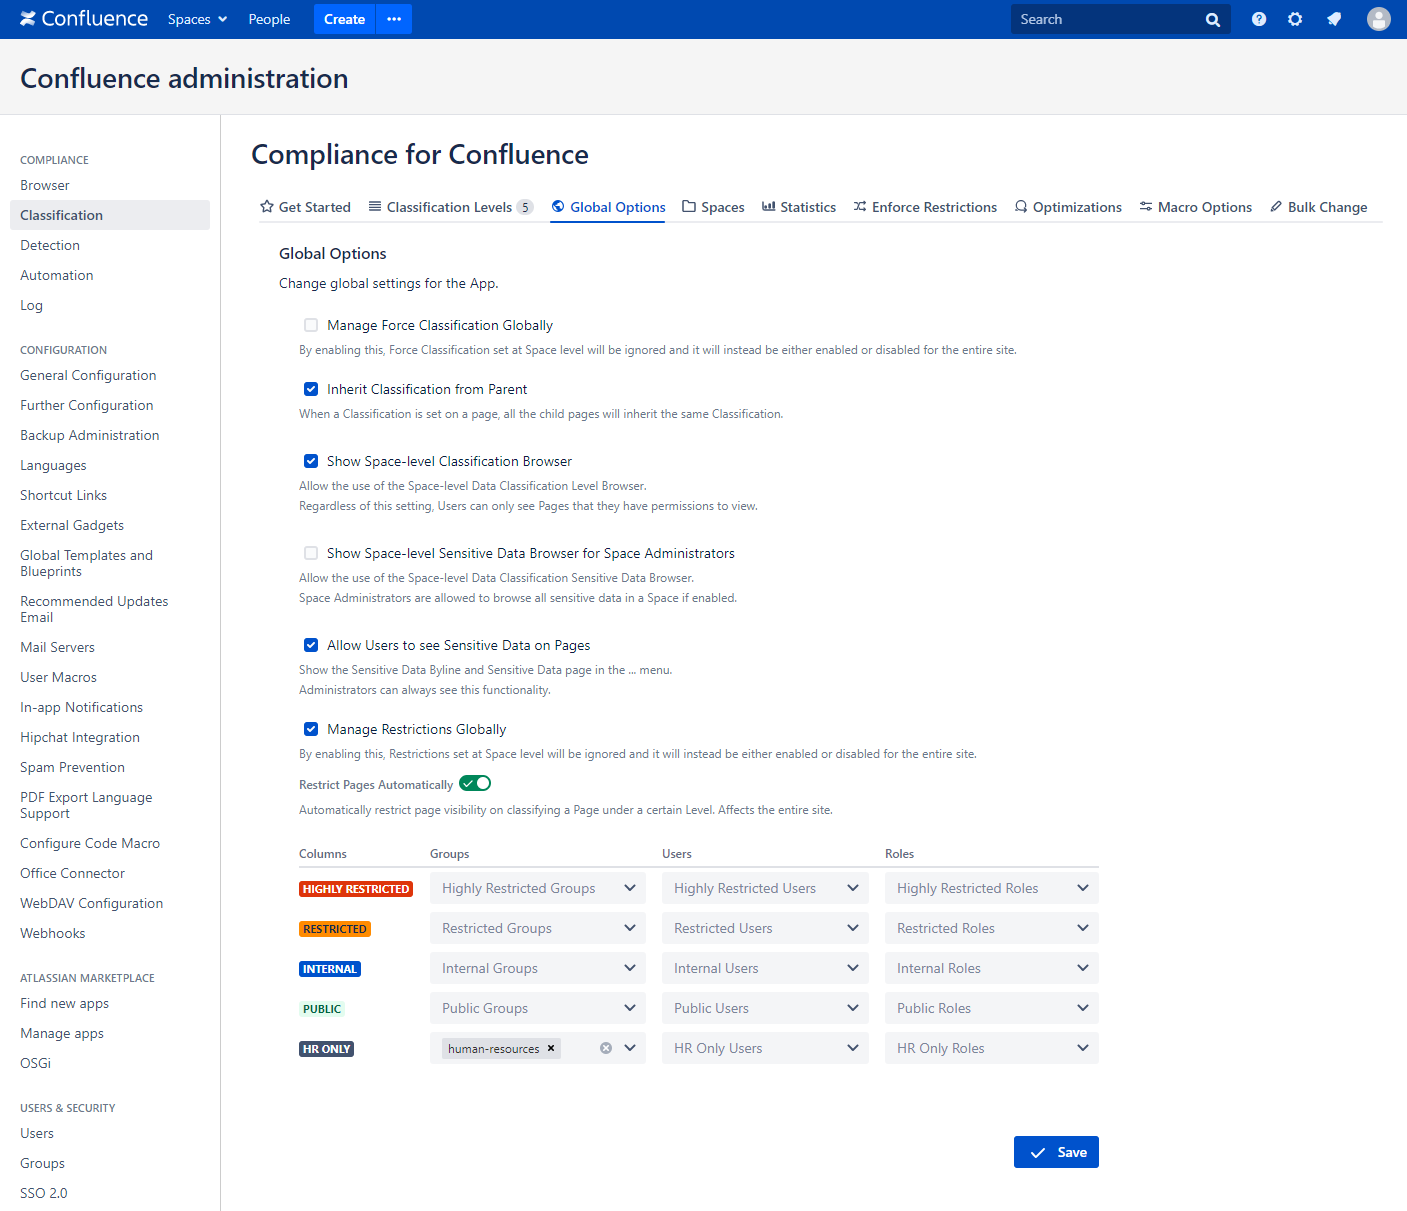Clear the HR Only groups selection
Viewport: 1407px width, 1211px height.
point(606,1048)
